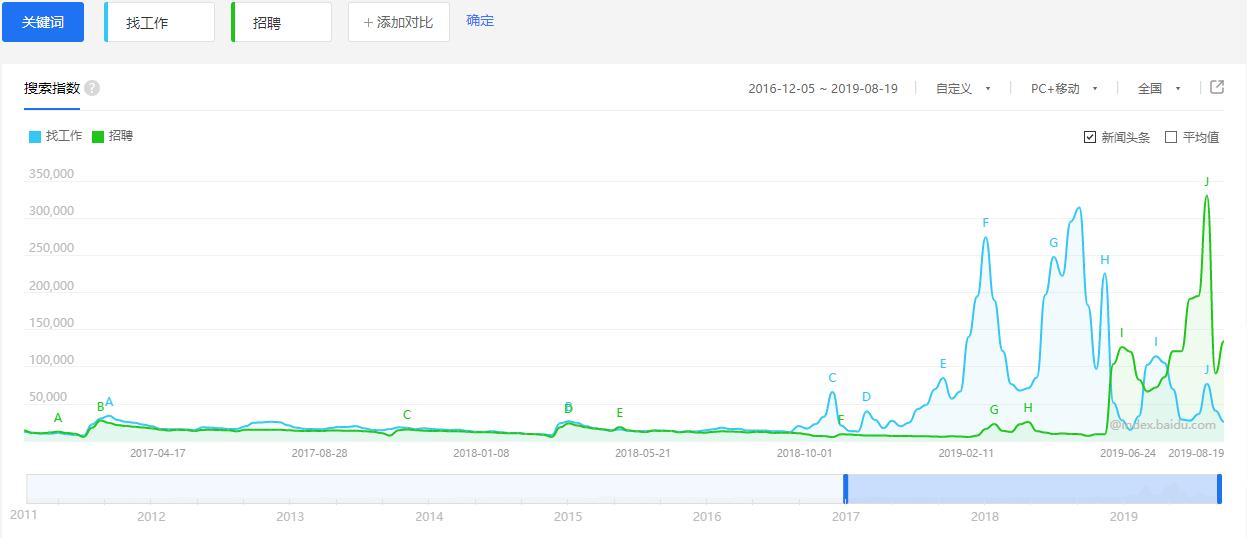Open the 全国 region dropdown
1247x538 pixels.
1159,88
